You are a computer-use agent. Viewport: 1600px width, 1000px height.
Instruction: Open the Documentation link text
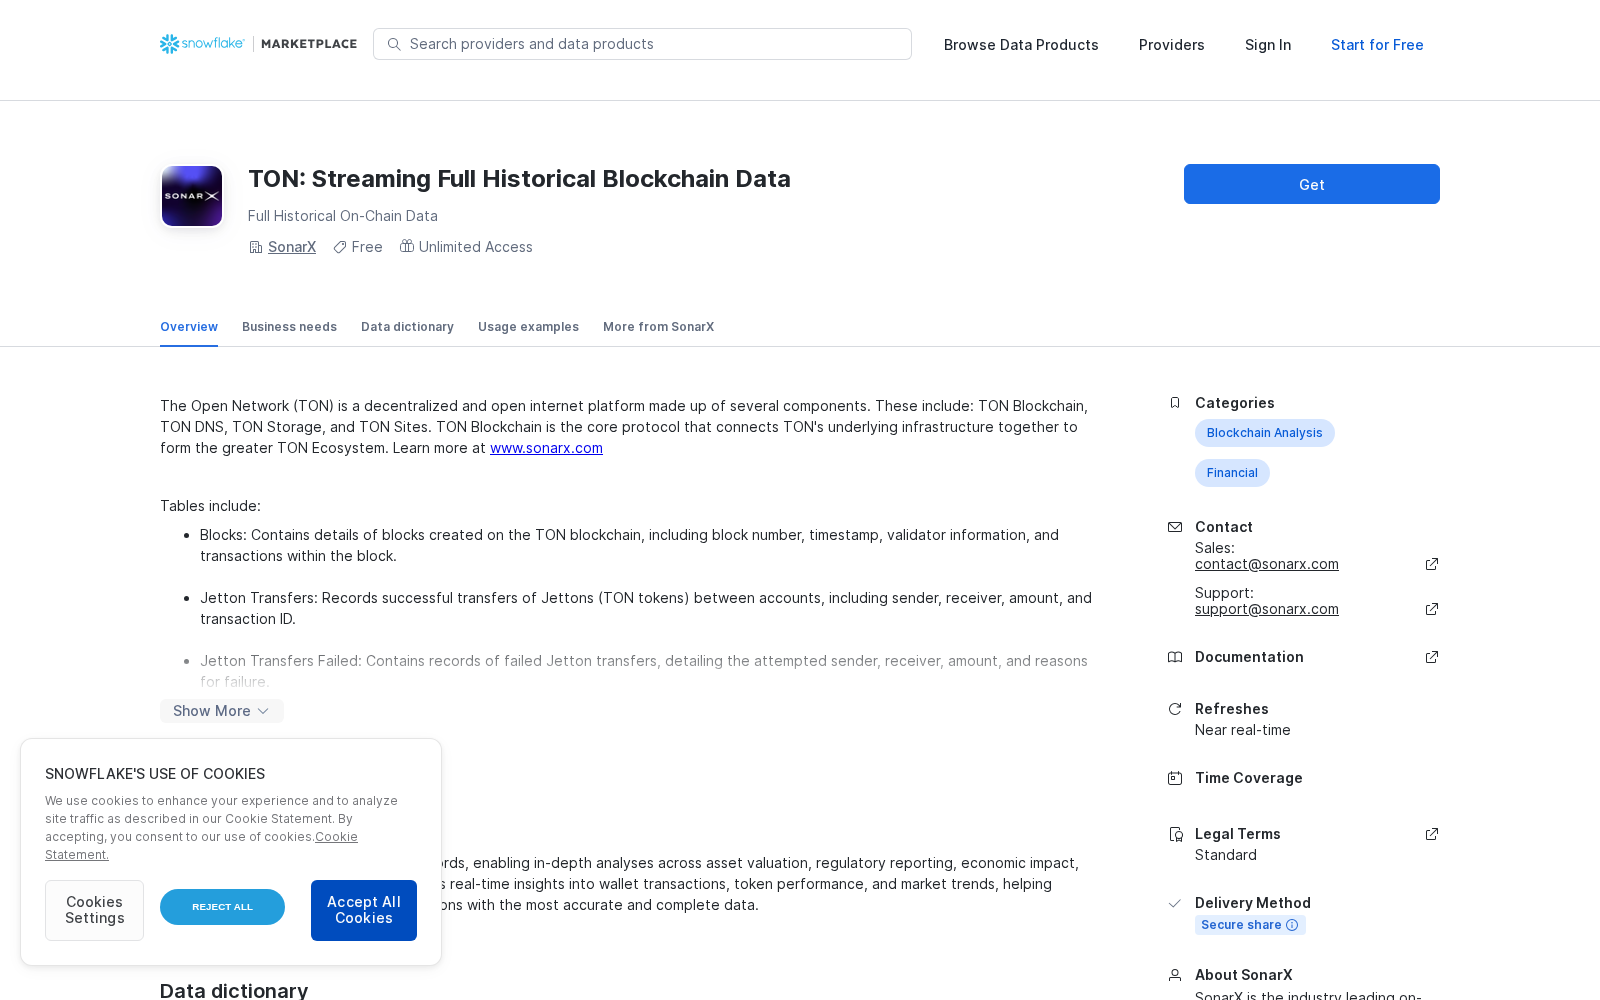1249,657
